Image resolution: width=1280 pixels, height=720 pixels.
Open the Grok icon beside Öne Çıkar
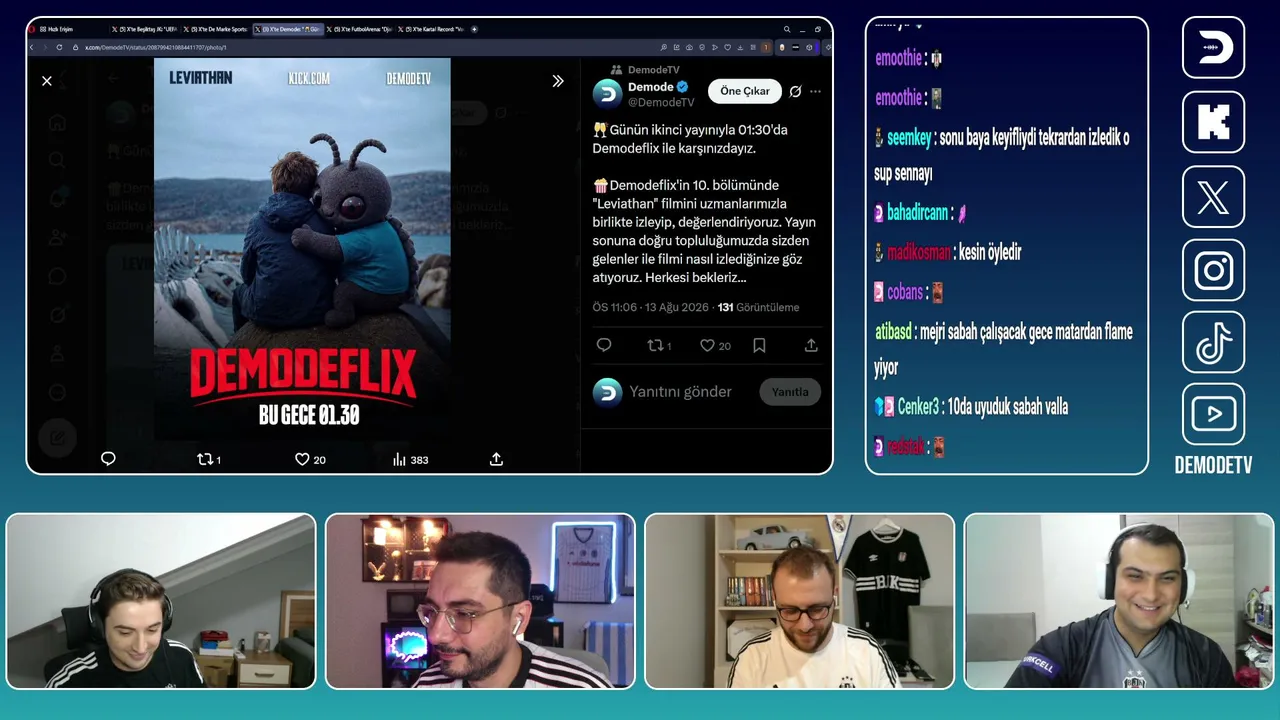[795, 91]
